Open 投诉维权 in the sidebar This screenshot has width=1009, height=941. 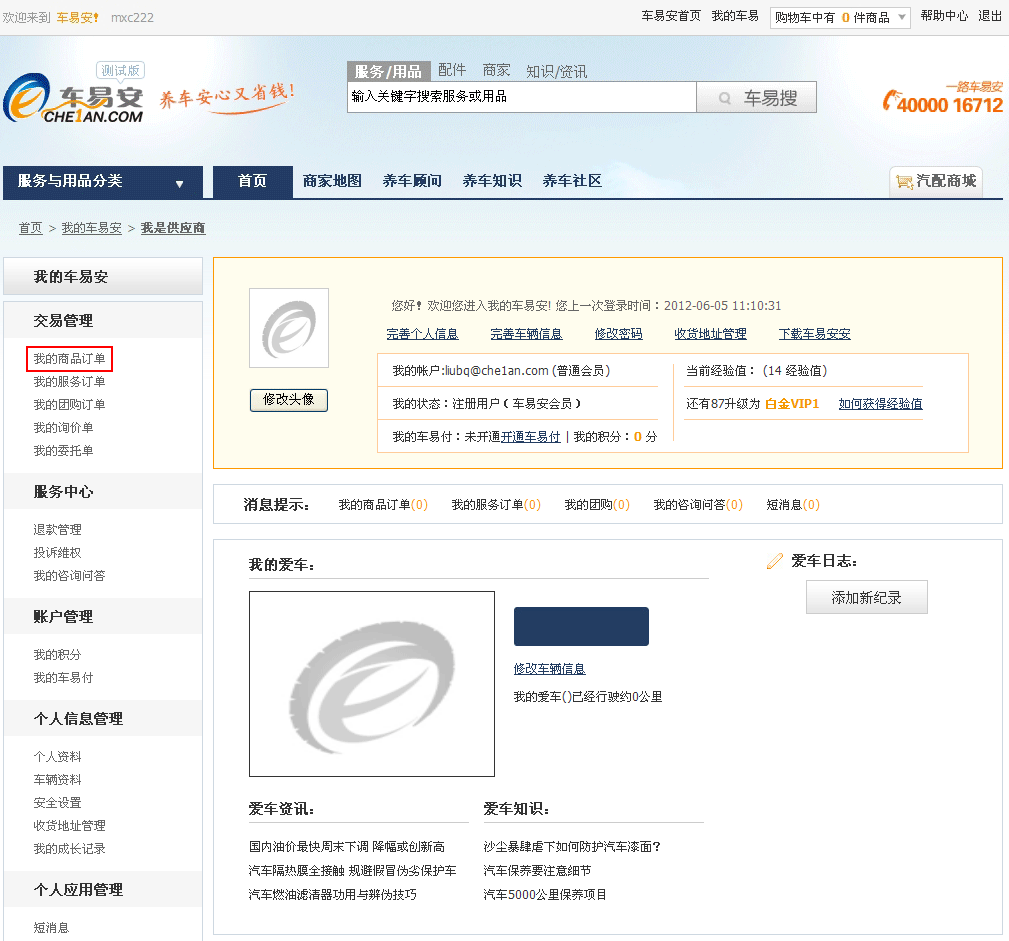click(57, 553)
